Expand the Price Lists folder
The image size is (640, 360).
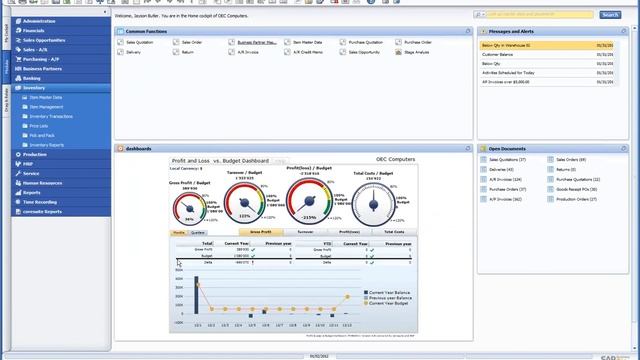(38, 126)
